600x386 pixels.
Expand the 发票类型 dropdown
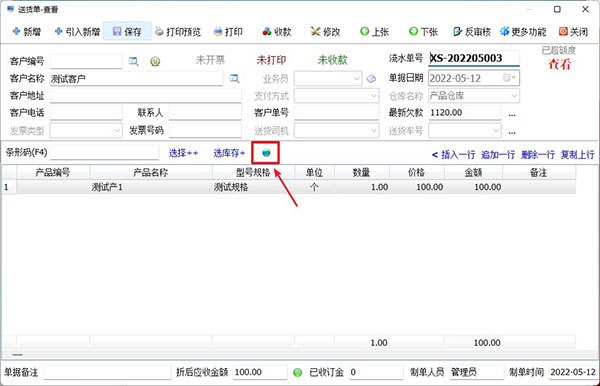point(117,131)
